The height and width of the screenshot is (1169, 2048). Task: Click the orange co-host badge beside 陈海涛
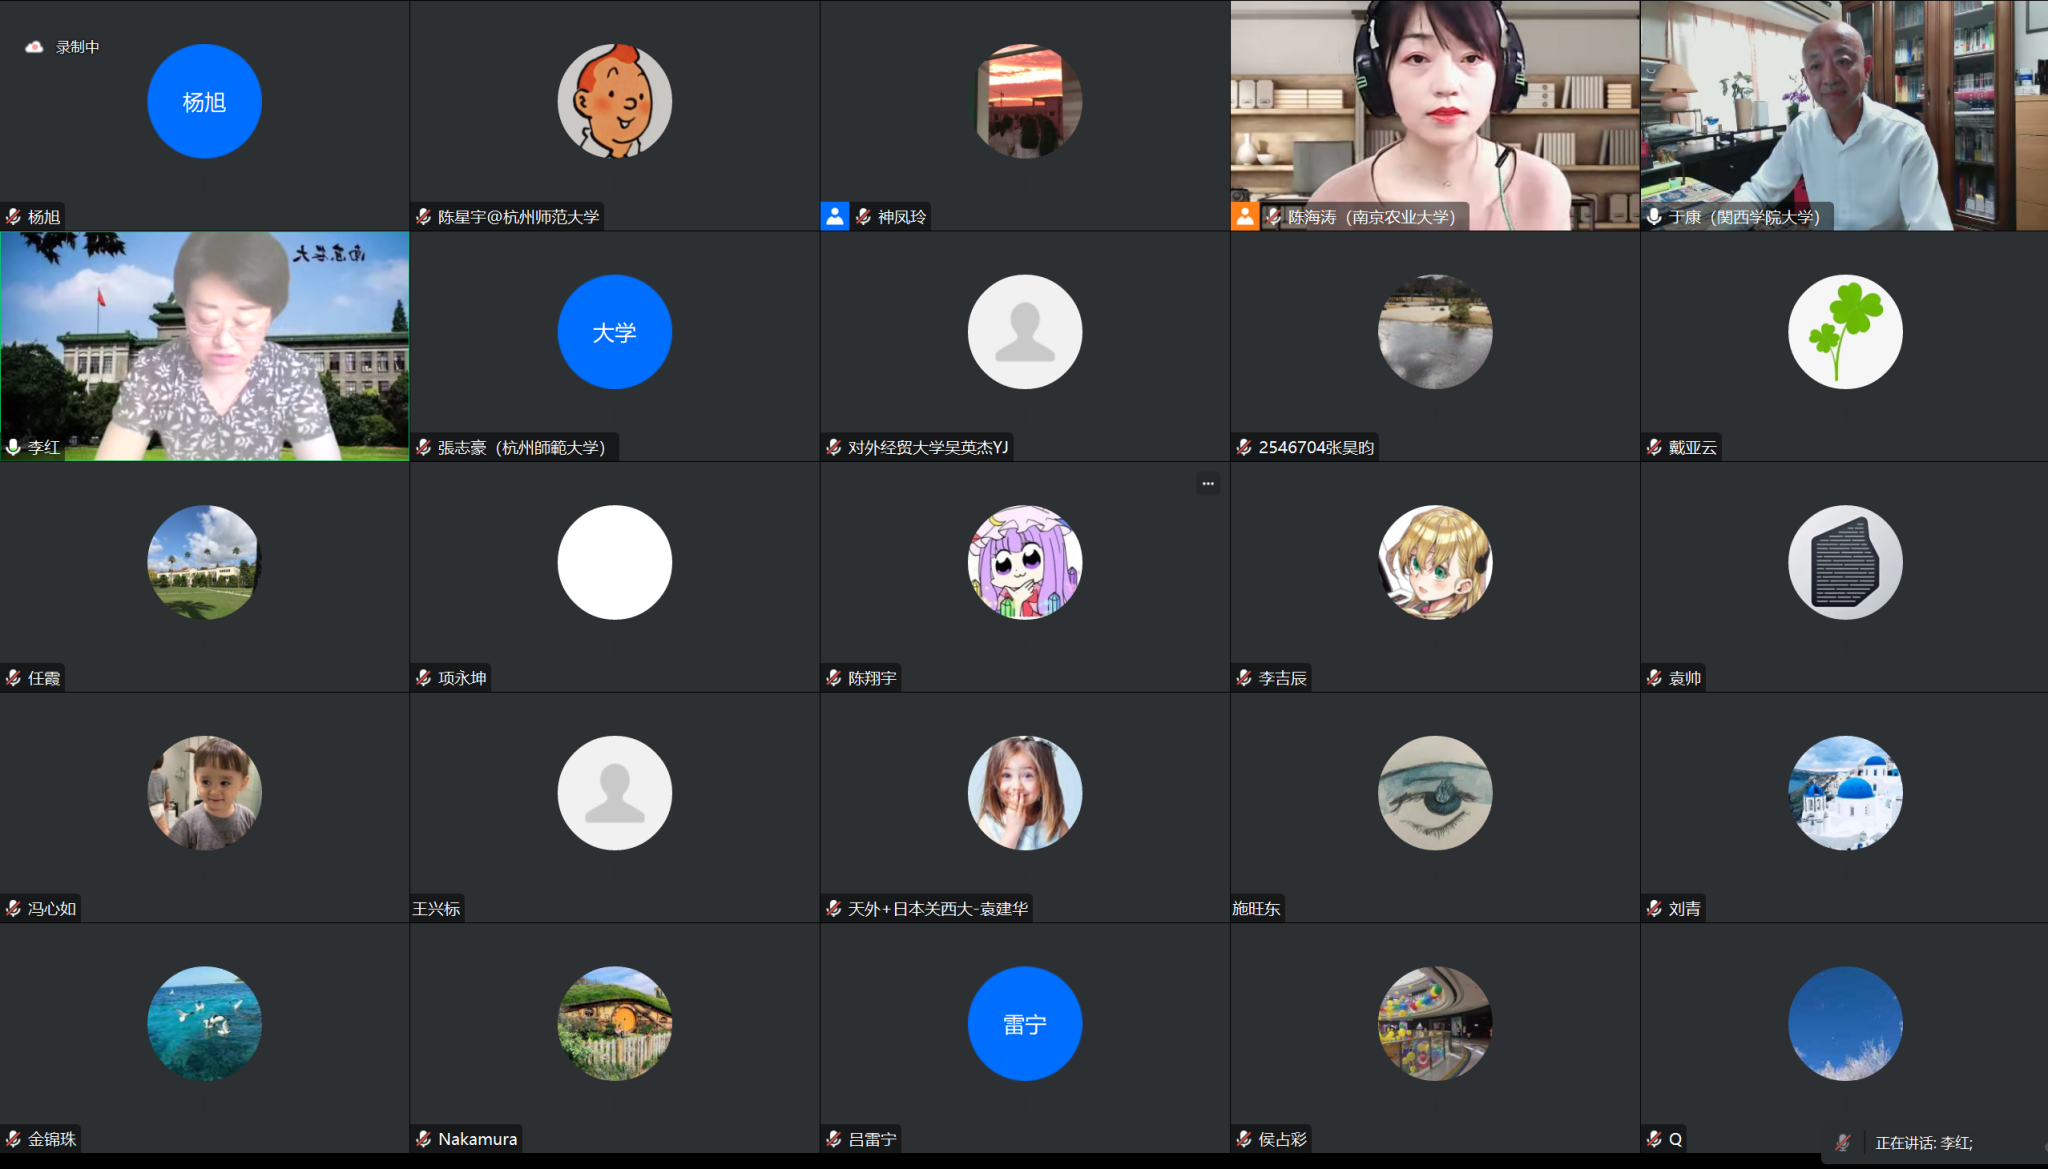pyautogui.click(x=1245, y=216)
